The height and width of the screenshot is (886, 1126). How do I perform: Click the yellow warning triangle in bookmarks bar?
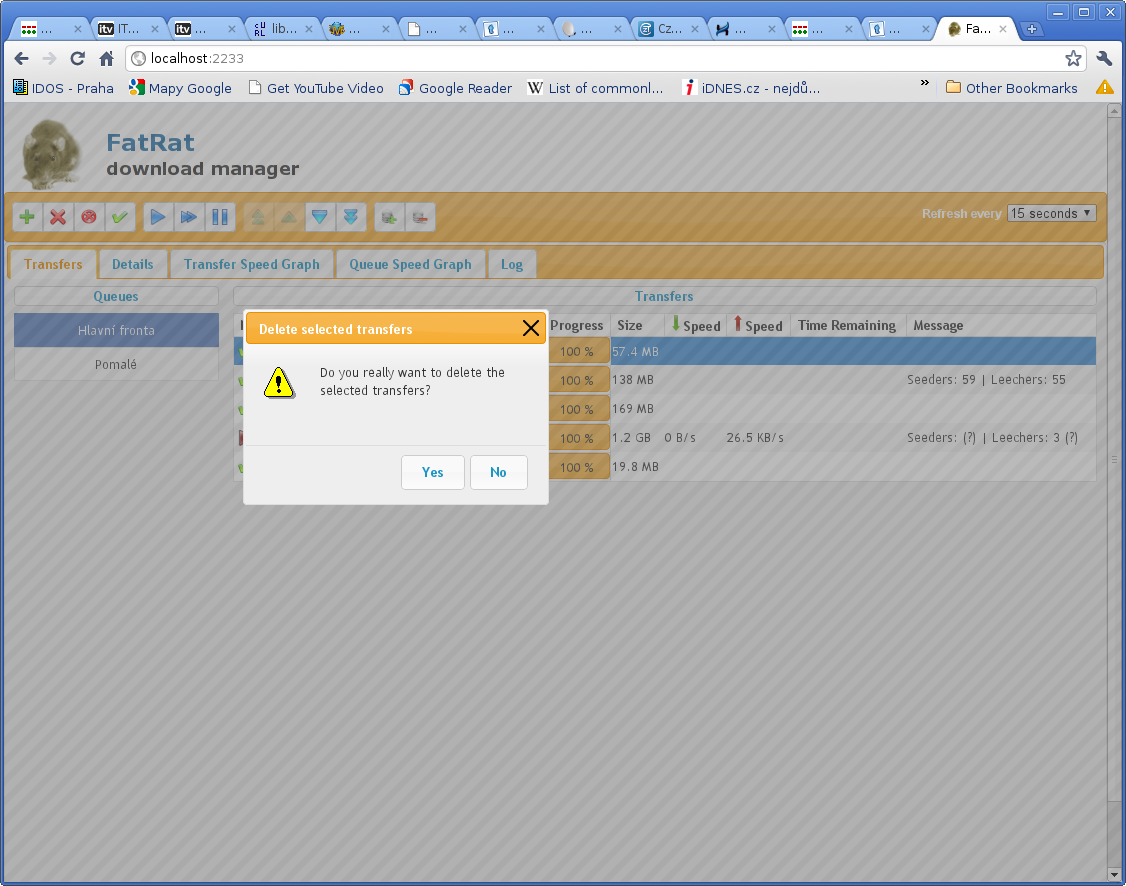[1104, 88]
